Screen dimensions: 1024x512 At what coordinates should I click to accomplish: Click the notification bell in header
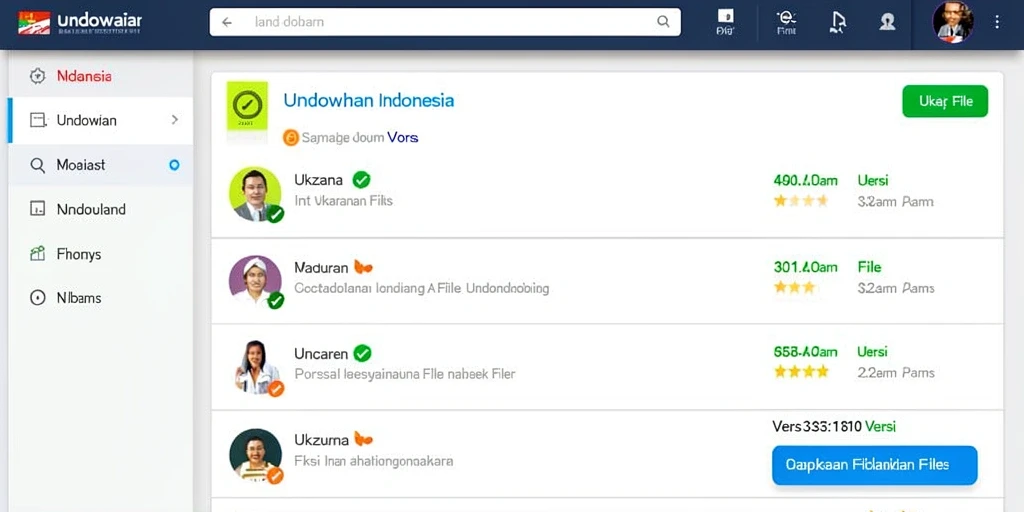pyautogui.click(x=837, y=22)
